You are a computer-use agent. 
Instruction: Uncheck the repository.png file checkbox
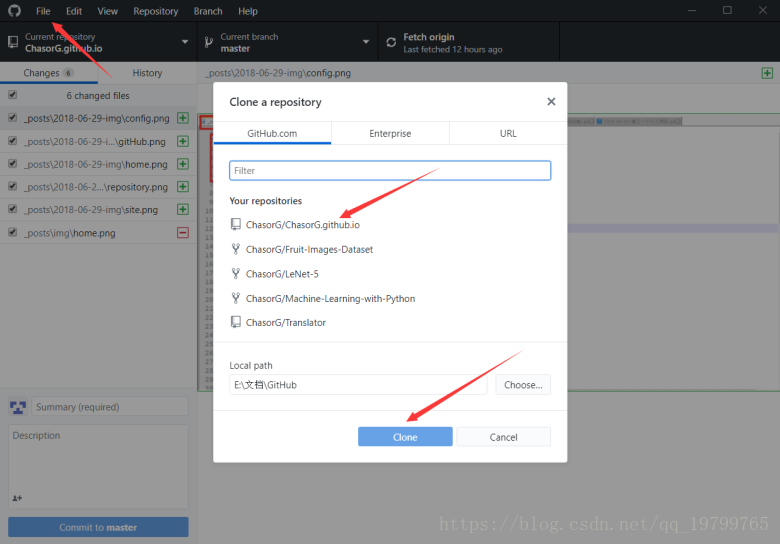coord(12,186)
